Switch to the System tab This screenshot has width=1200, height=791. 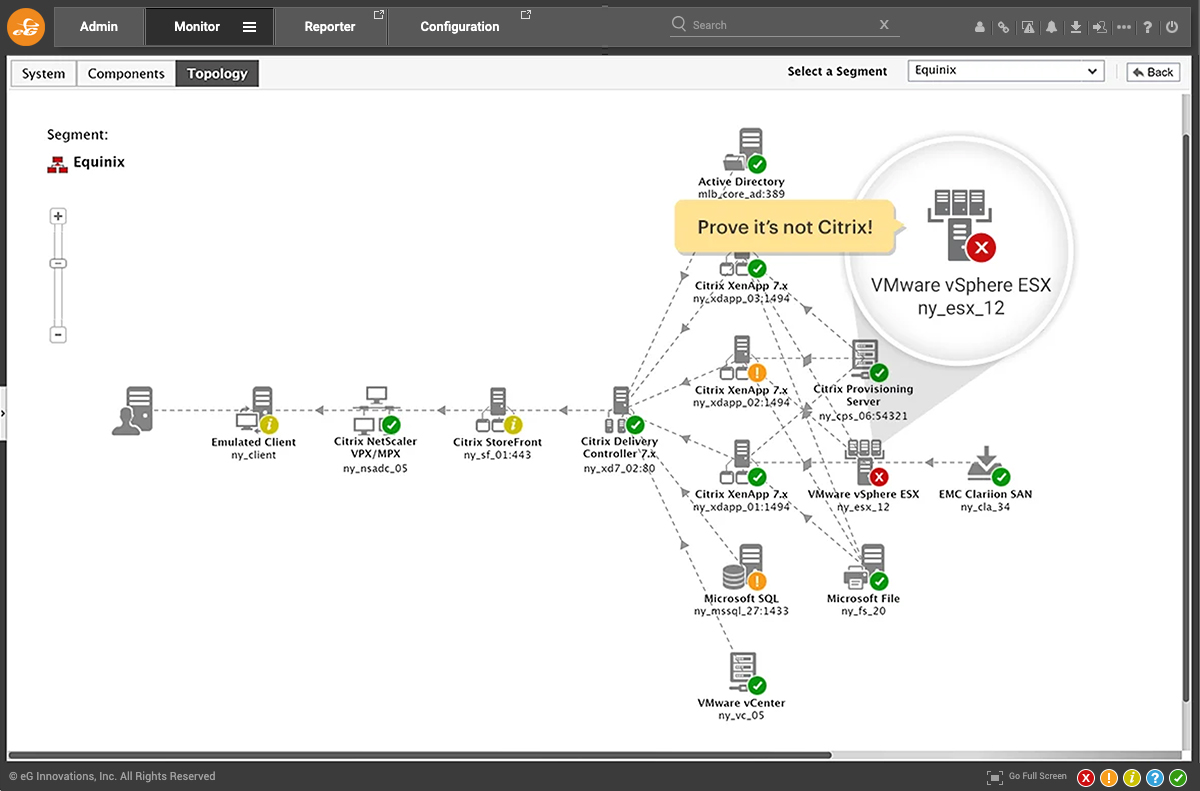point(44,73)
